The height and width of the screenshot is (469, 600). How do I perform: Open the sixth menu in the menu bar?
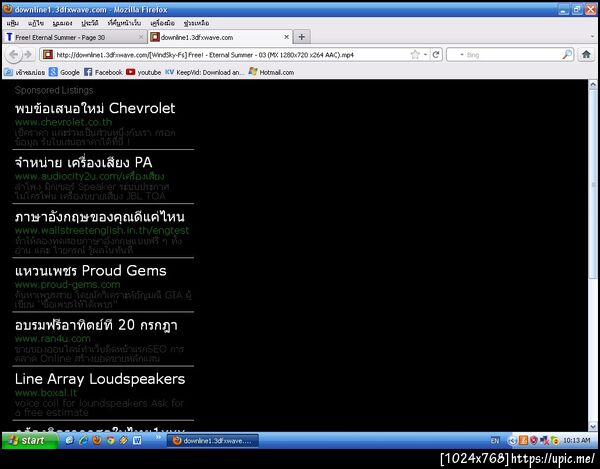162,23
